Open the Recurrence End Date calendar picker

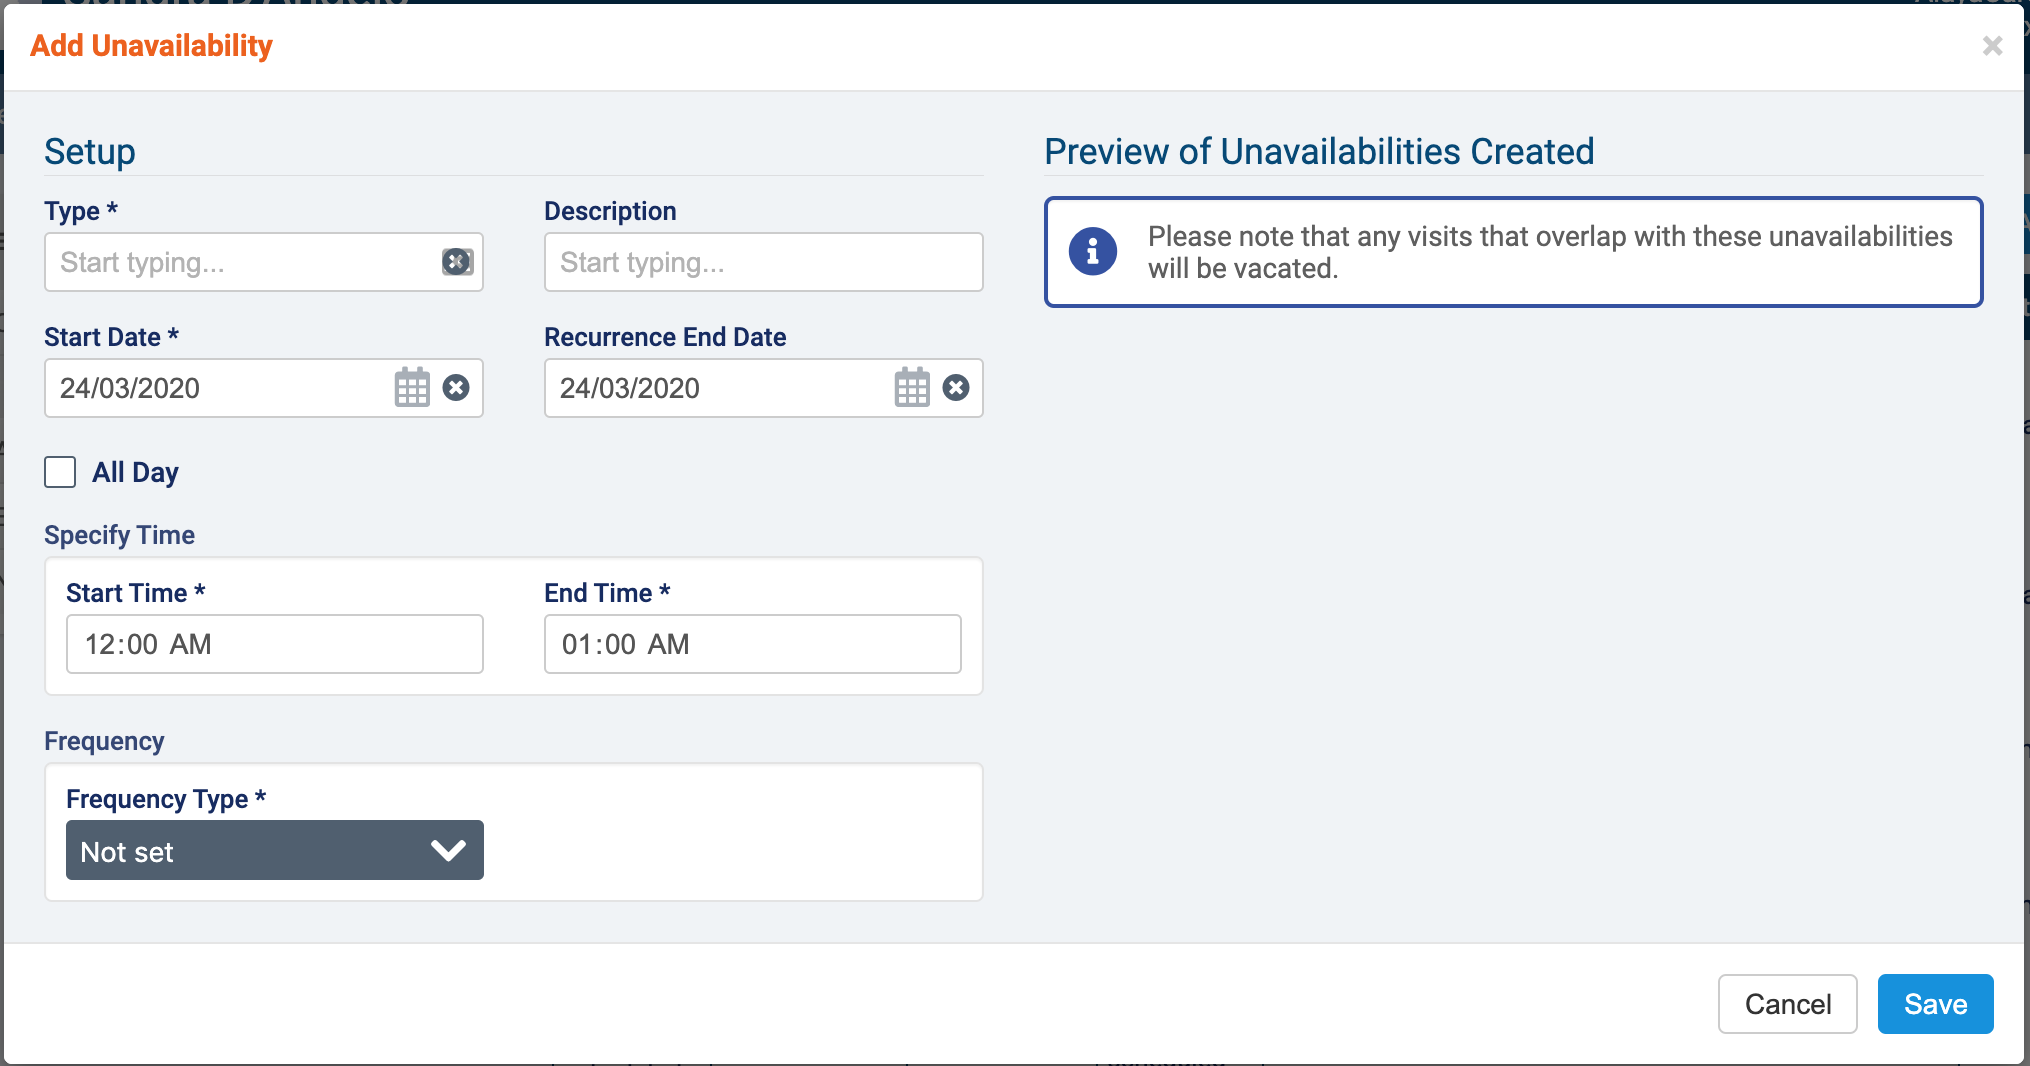pos(911,388)
